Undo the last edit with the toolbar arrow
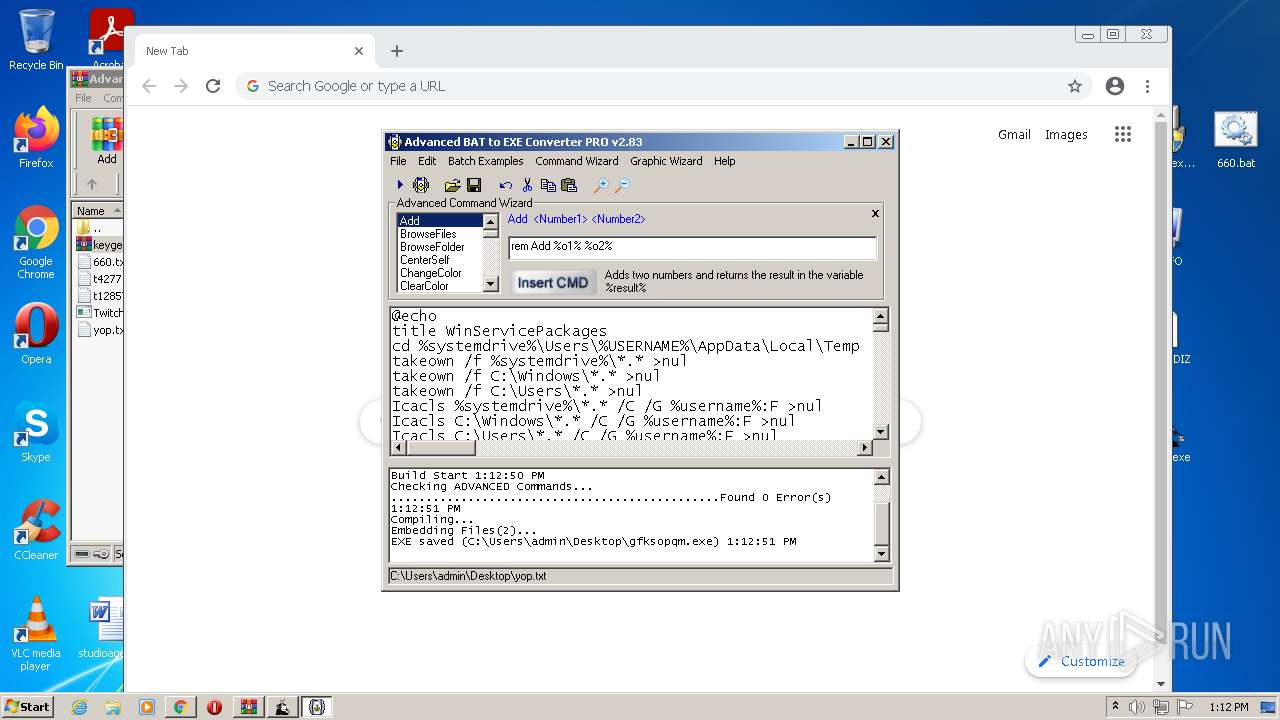Viewport: 1280px width, 720px height. 506,185
